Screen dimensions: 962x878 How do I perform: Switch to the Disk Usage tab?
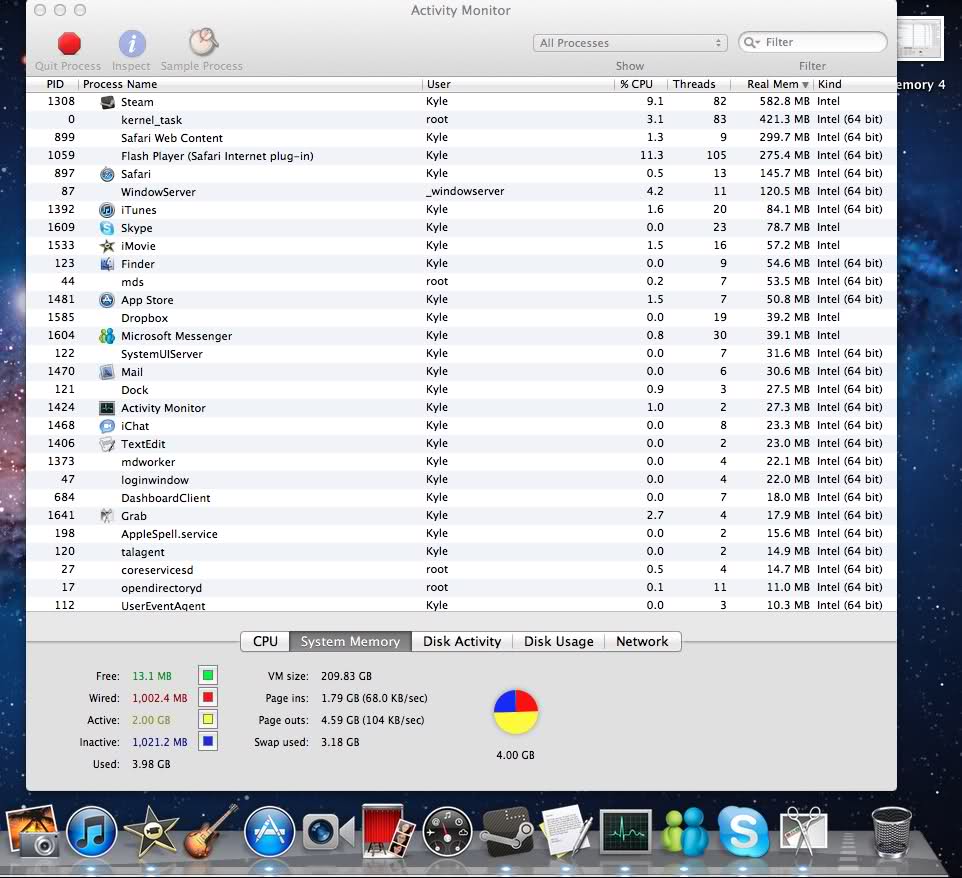tap(559, 641)
